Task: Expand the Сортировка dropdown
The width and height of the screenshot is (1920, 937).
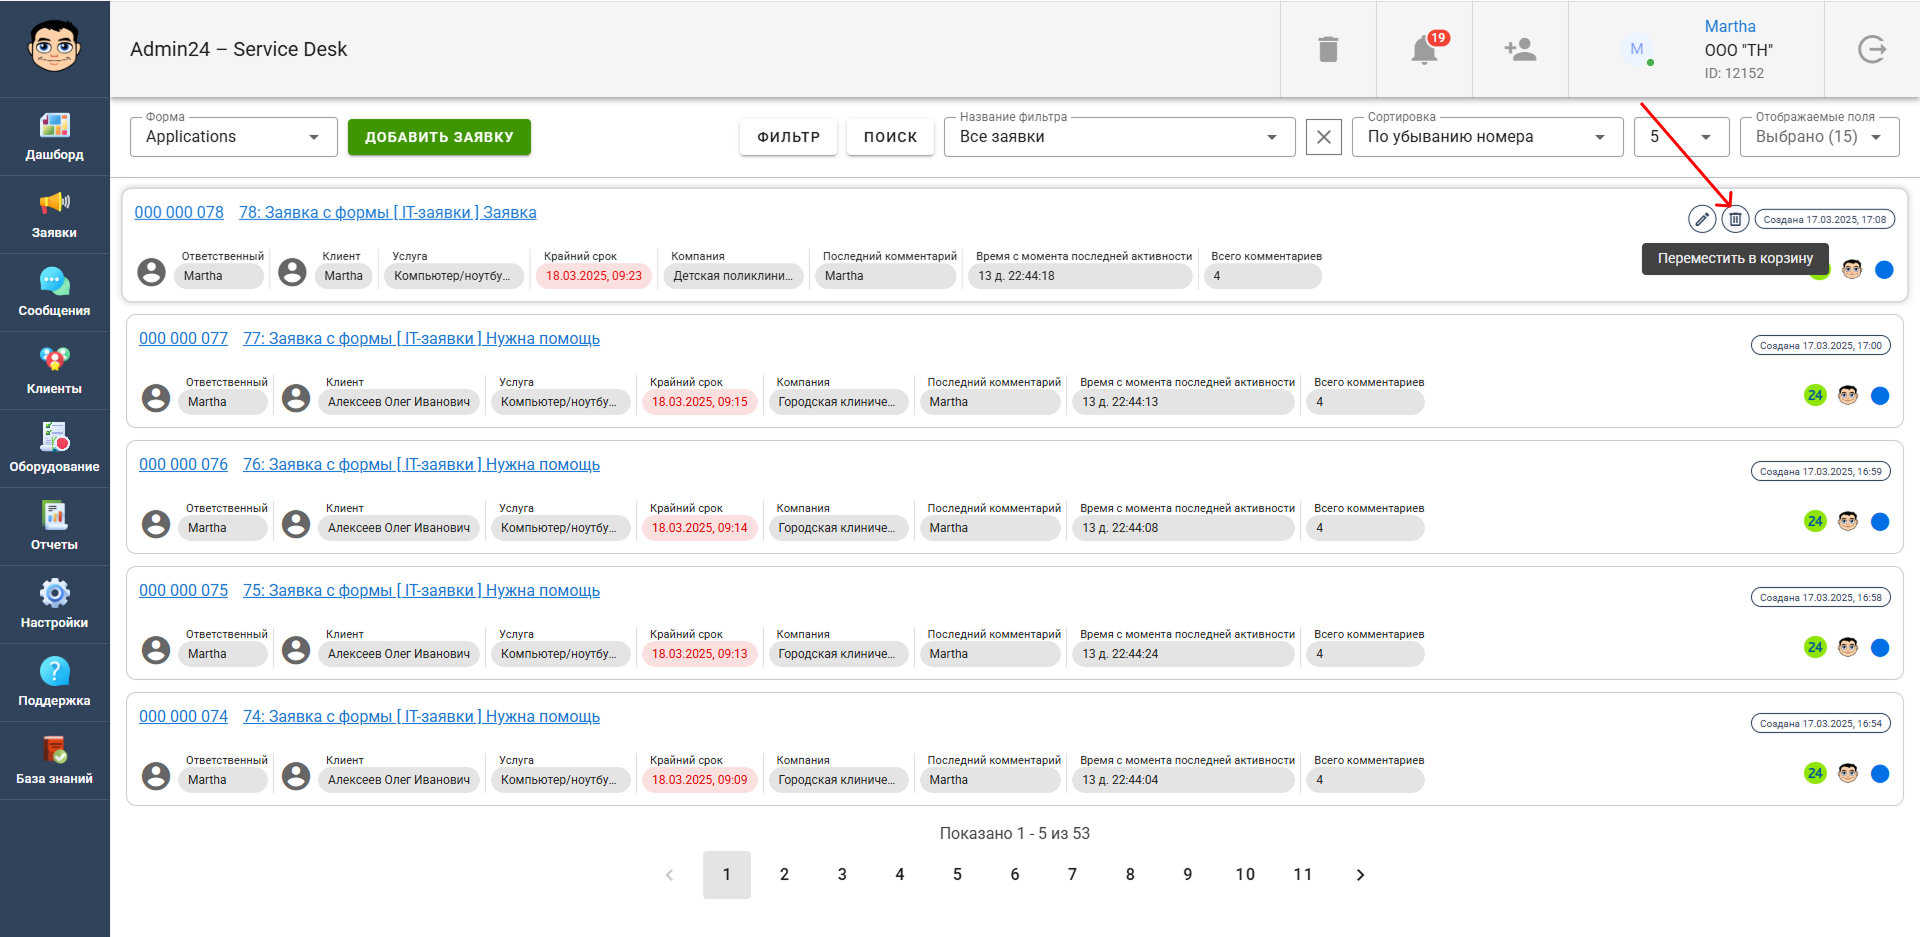Action: 1486,137
